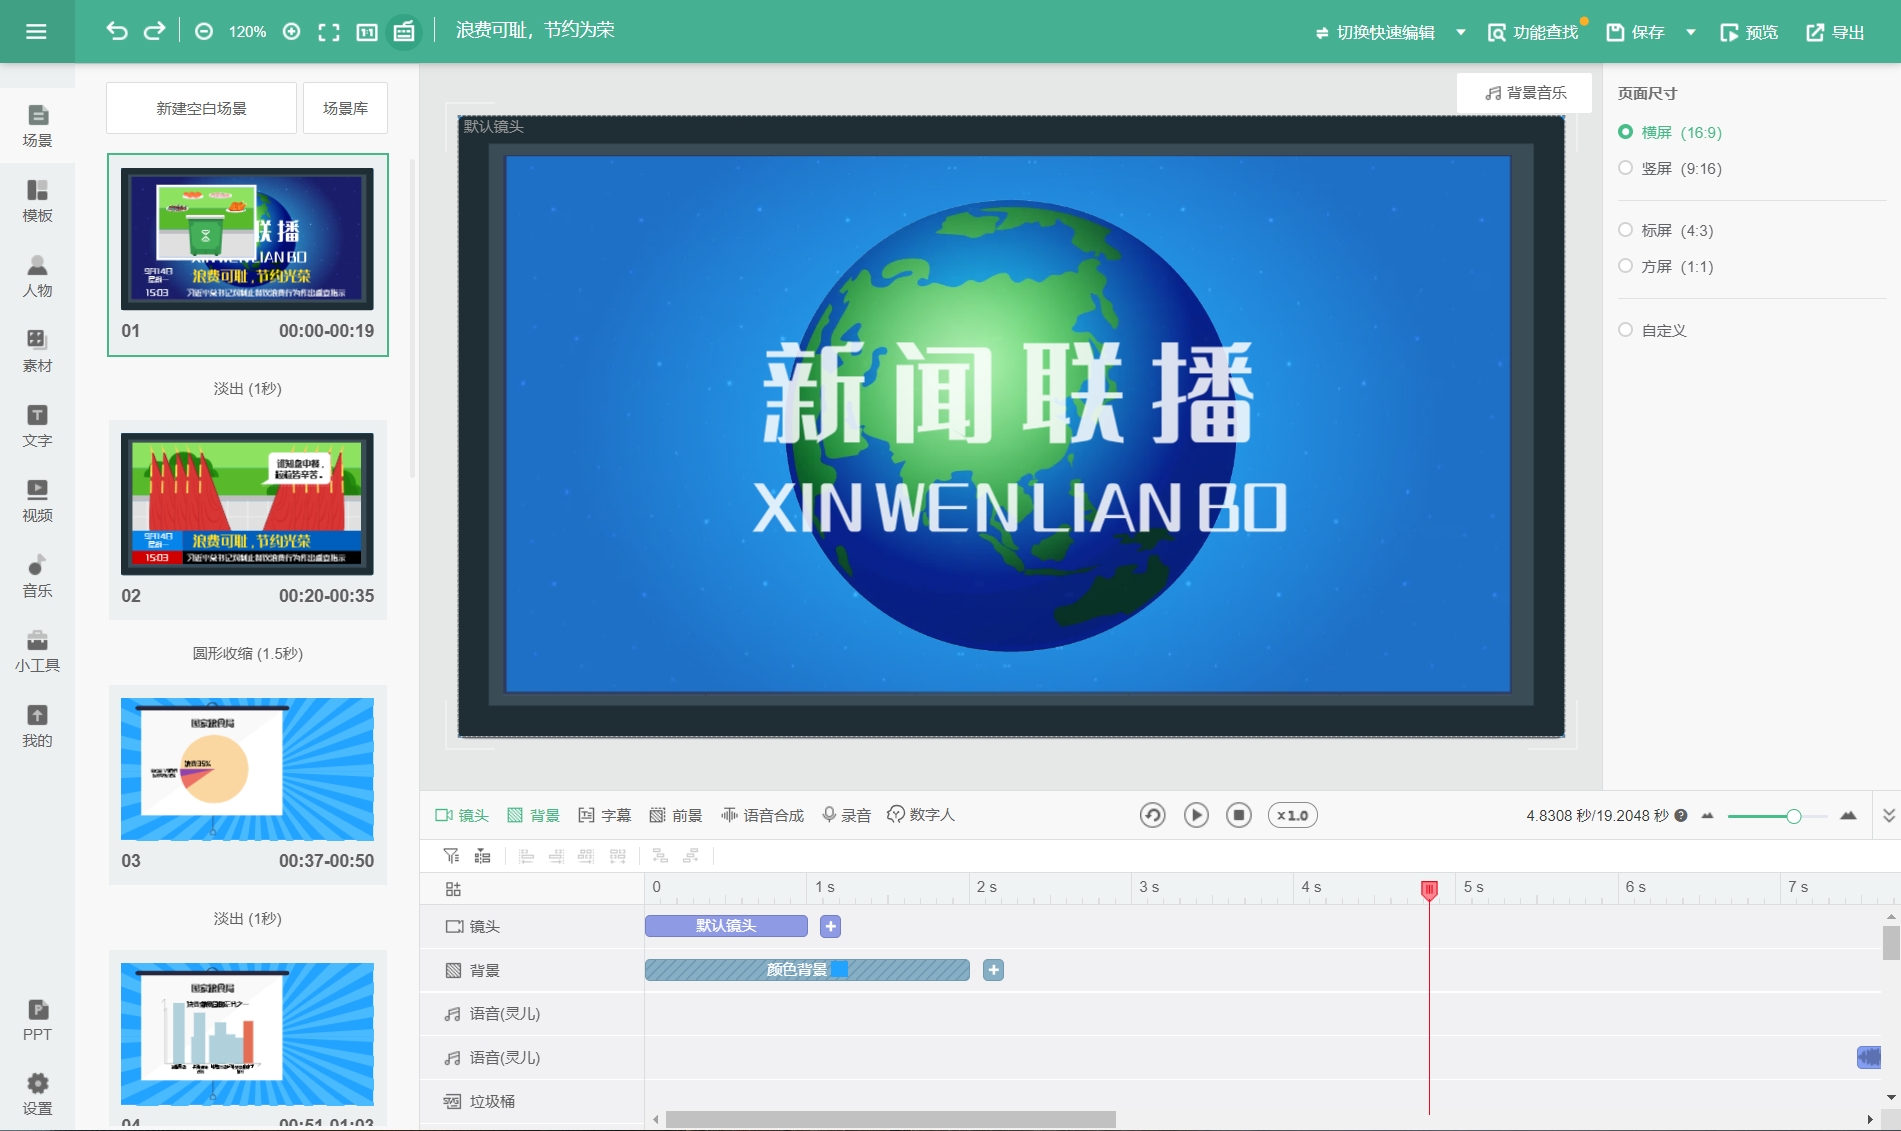Viewport: 1901px width, 1131px height.
Task: Click the replay from start button
Action: pos(1152,815)
